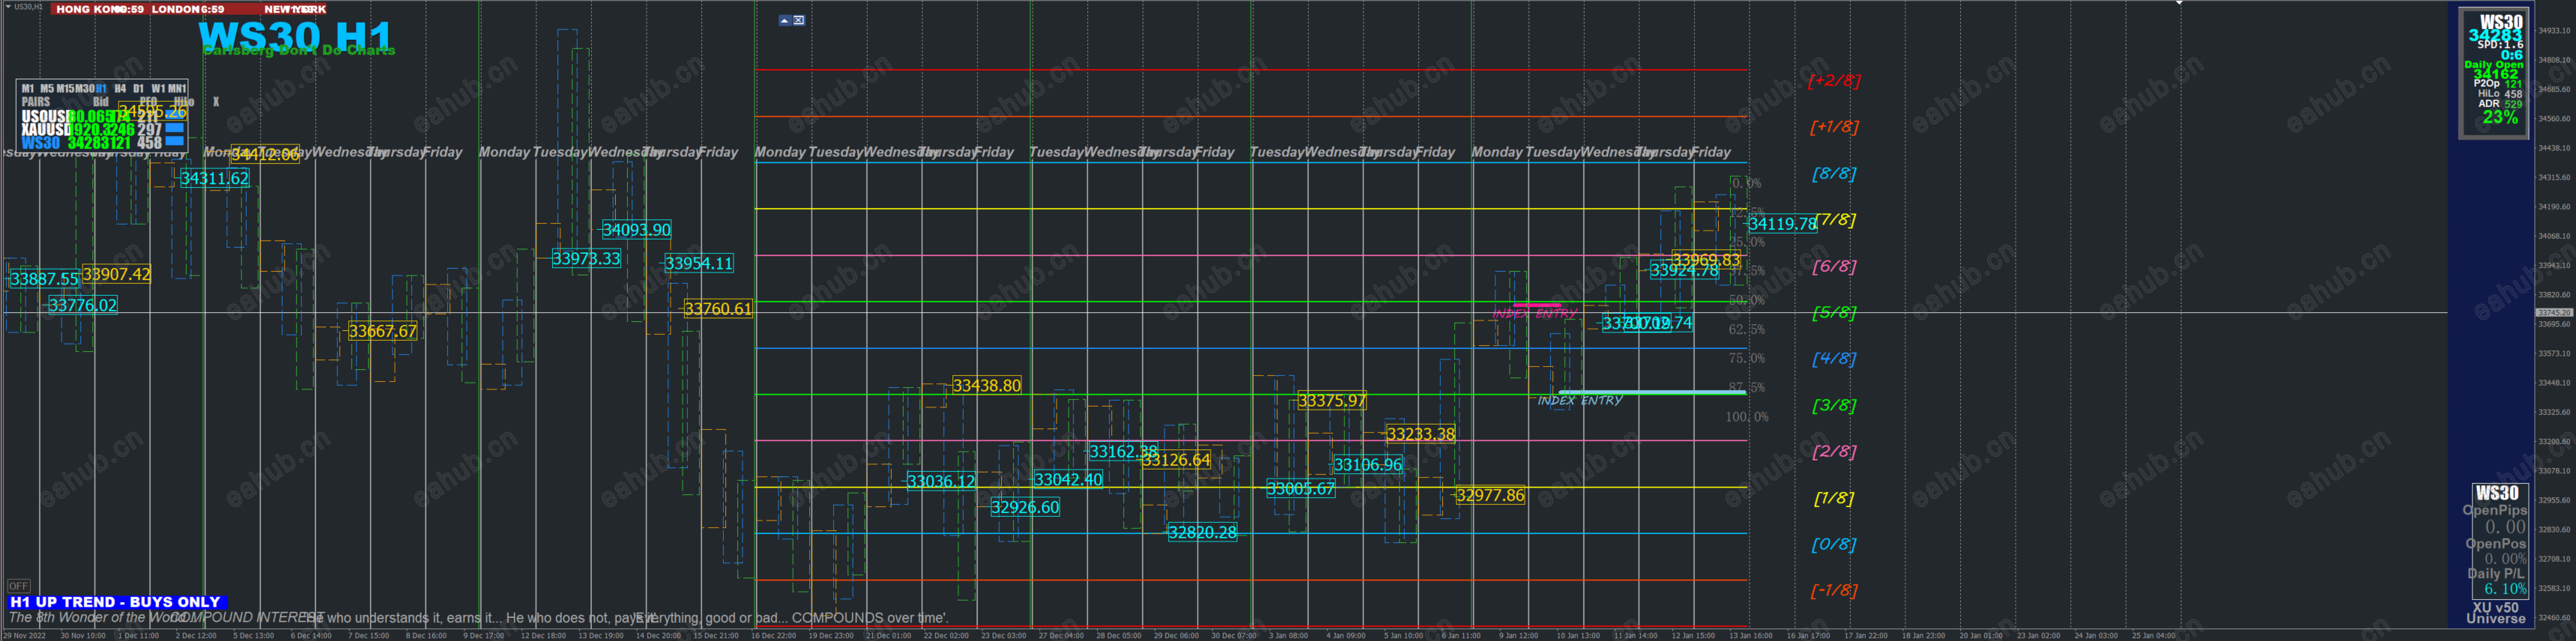
Task: Click the [-1/8] Murrey level label
Action: click(1834, 590)
